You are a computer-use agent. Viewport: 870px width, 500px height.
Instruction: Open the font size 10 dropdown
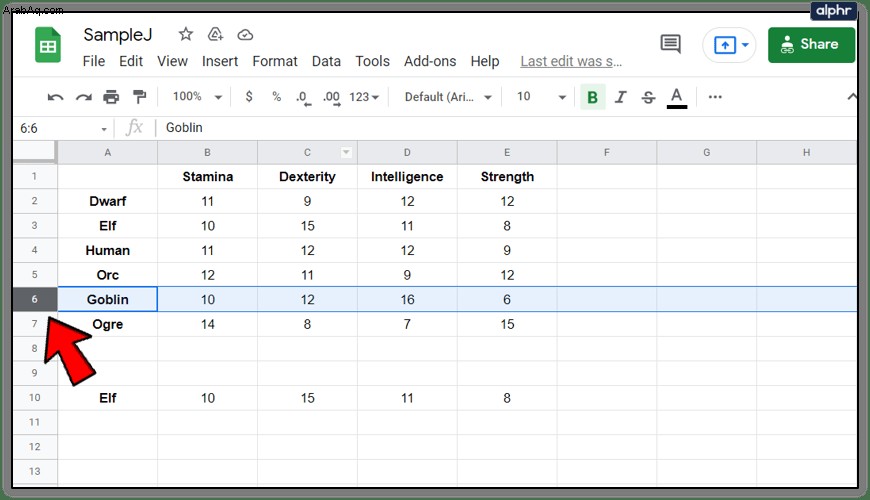pos(541,97)
